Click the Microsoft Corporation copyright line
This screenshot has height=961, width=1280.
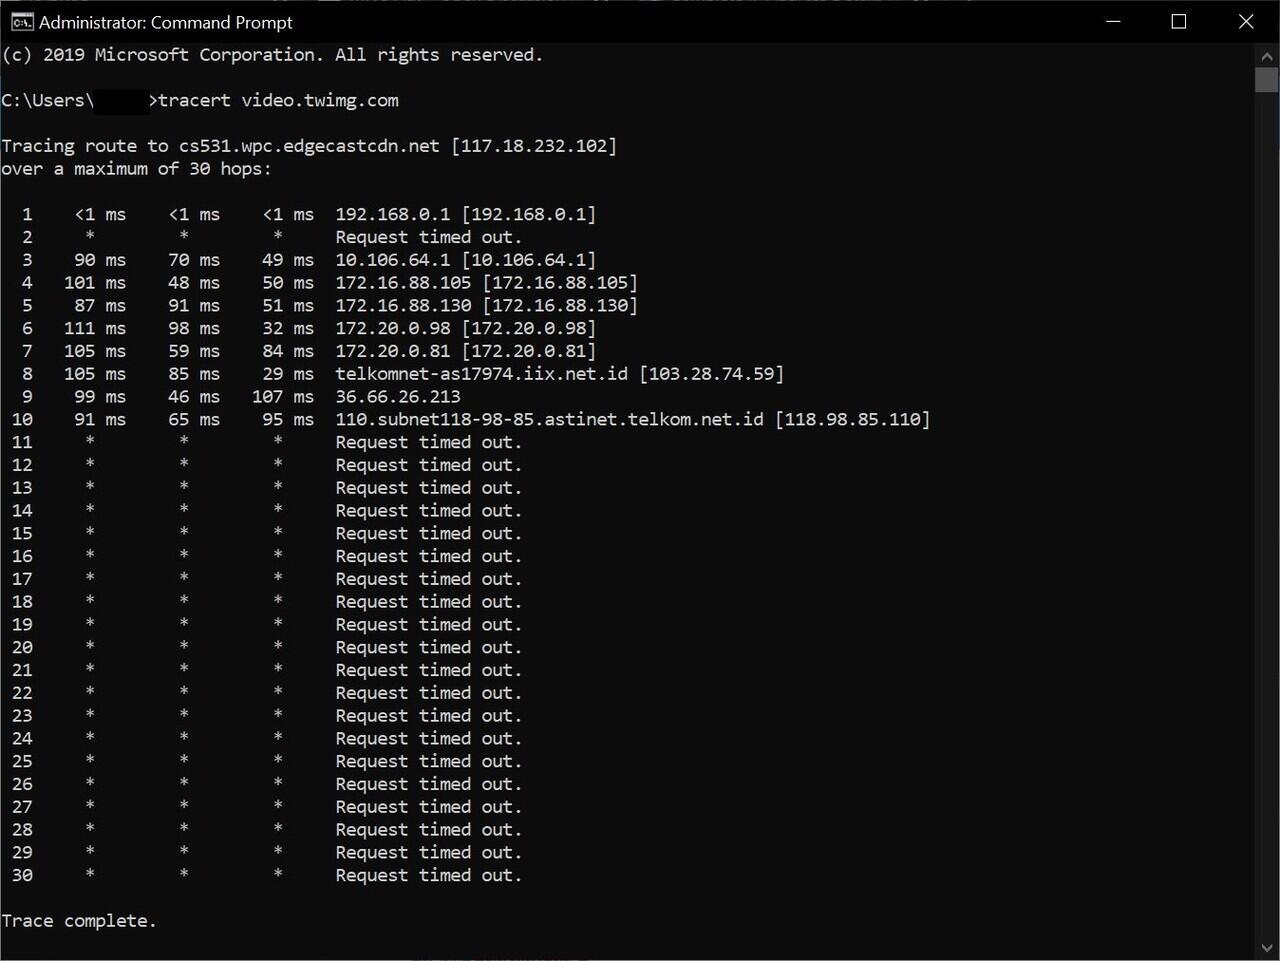272,55
